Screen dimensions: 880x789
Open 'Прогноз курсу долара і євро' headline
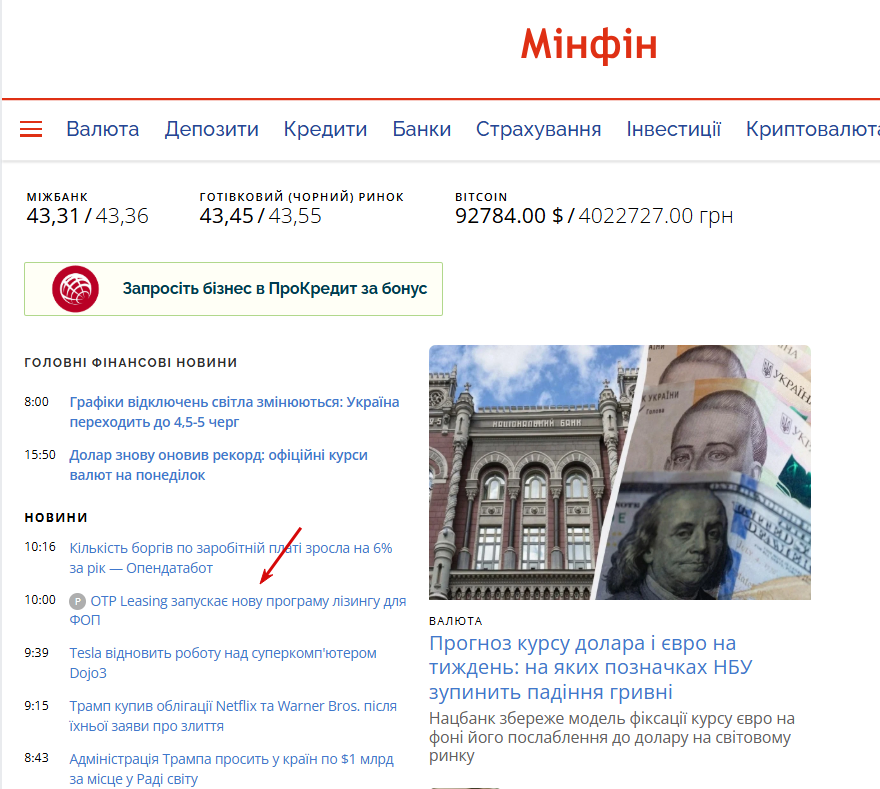point(590,667)
